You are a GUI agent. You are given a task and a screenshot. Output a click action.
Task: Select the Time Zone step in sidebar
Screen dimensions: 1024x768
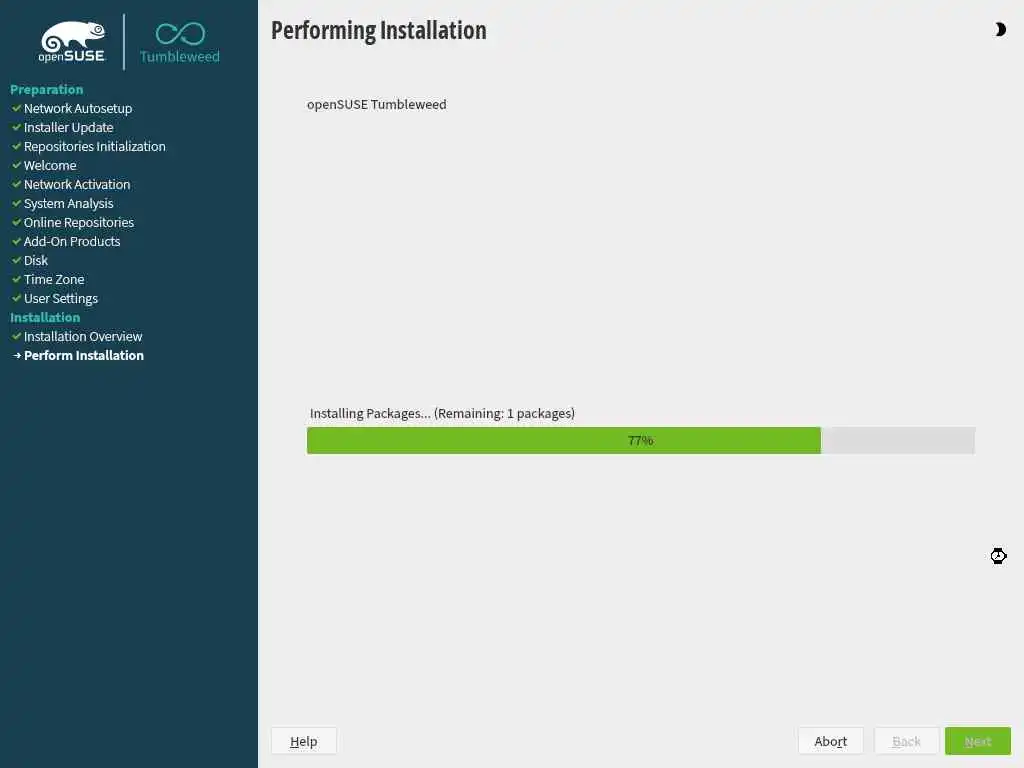pos(54,280)
